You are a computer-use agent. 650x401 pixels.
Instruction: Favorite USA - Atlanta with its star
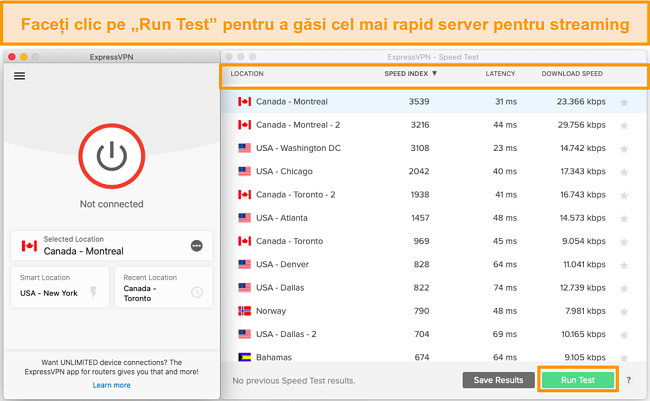point(624,218)
